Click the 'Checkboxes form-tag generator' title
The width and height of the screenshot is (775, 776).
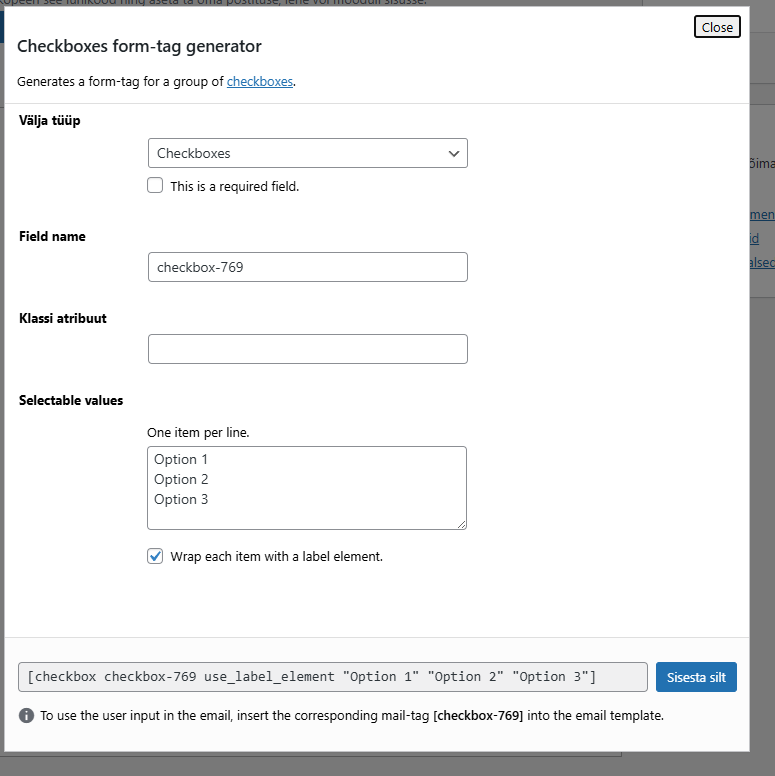tap(139, 46)
